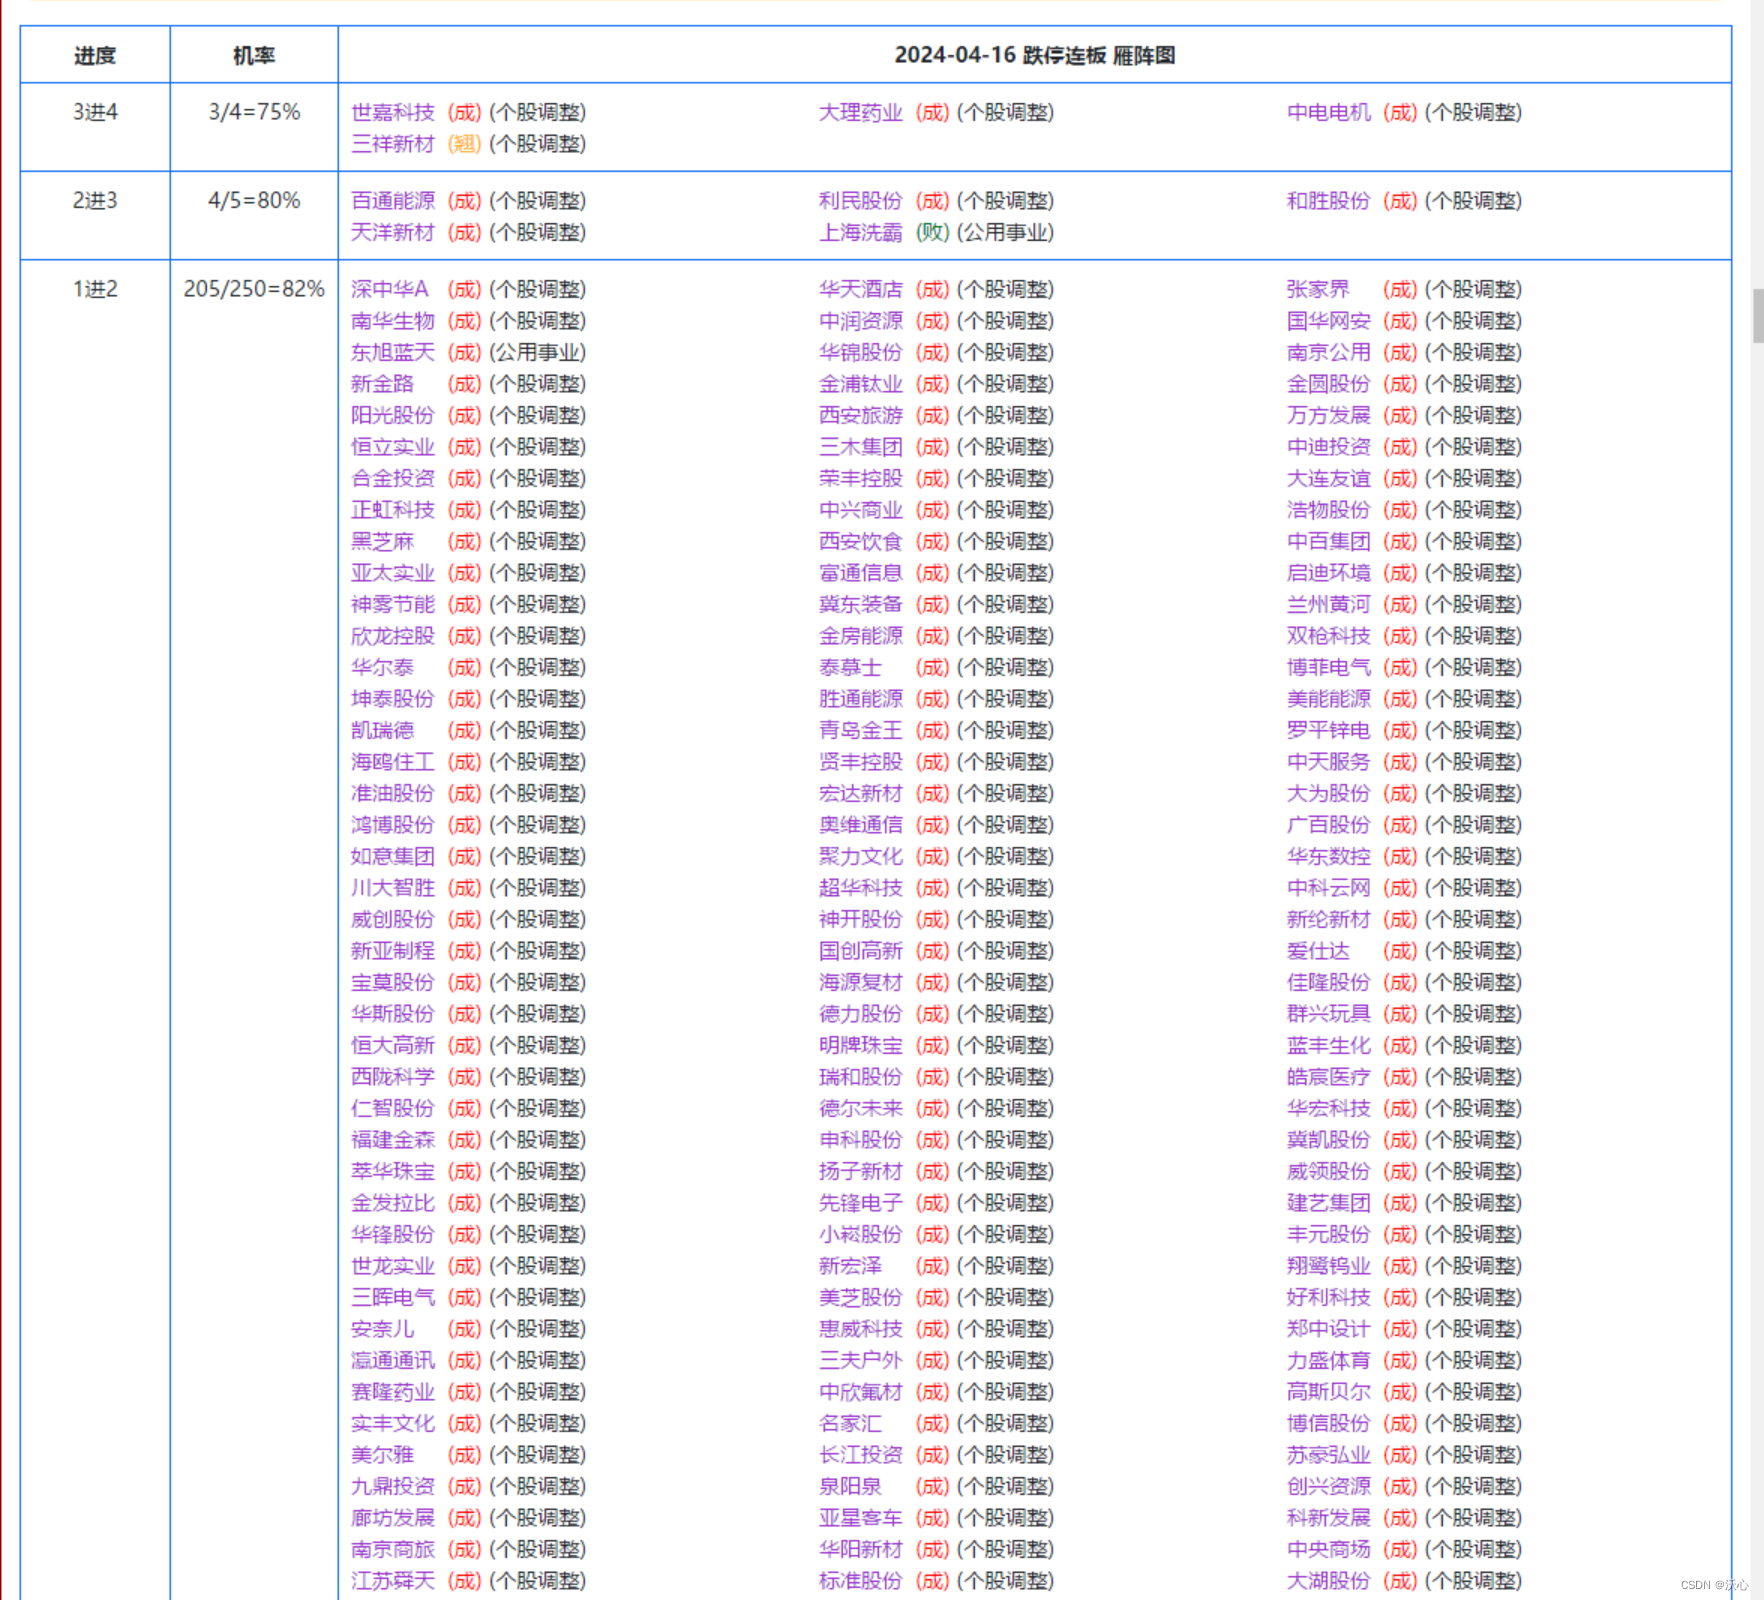Select 德尔未来 stock link
This screenshot has height=1600, width=1764.
tap(861, 1108)
